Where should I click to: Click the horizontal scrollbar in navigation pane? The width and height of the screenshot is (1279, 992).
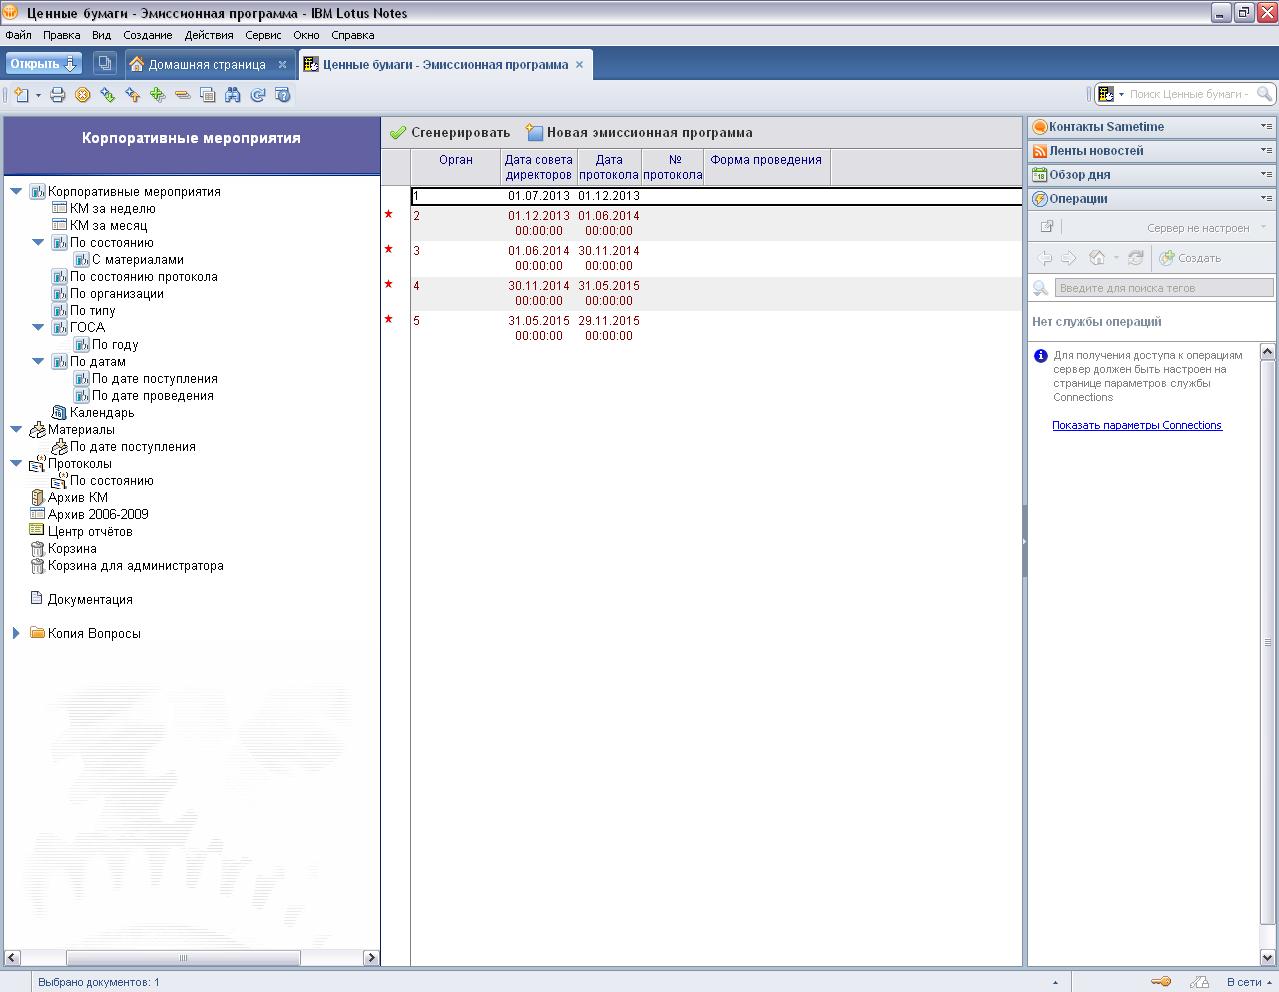point(182,957)
